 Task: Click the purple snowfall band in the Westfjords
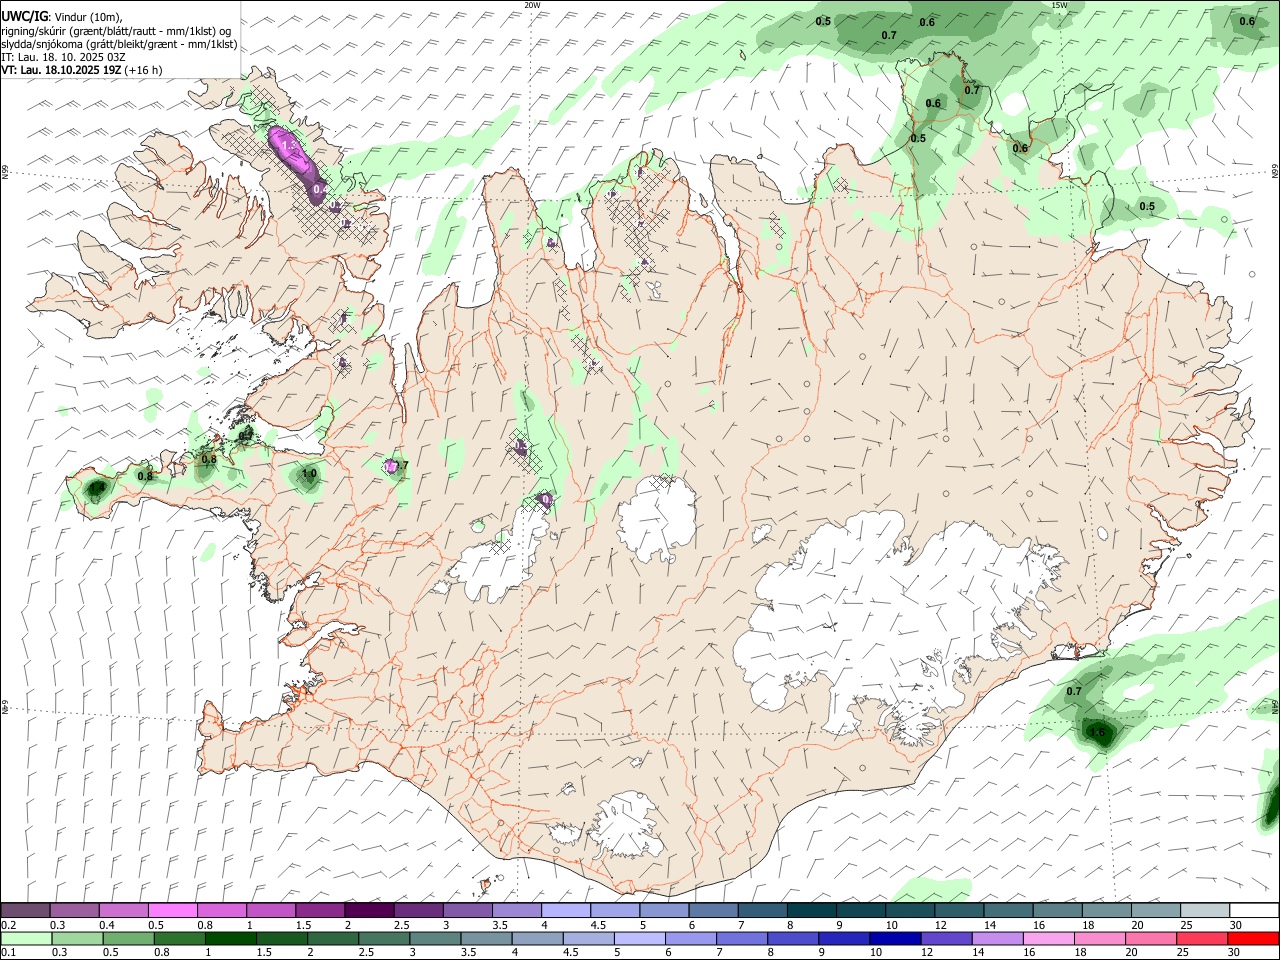[x=299, y=164]
